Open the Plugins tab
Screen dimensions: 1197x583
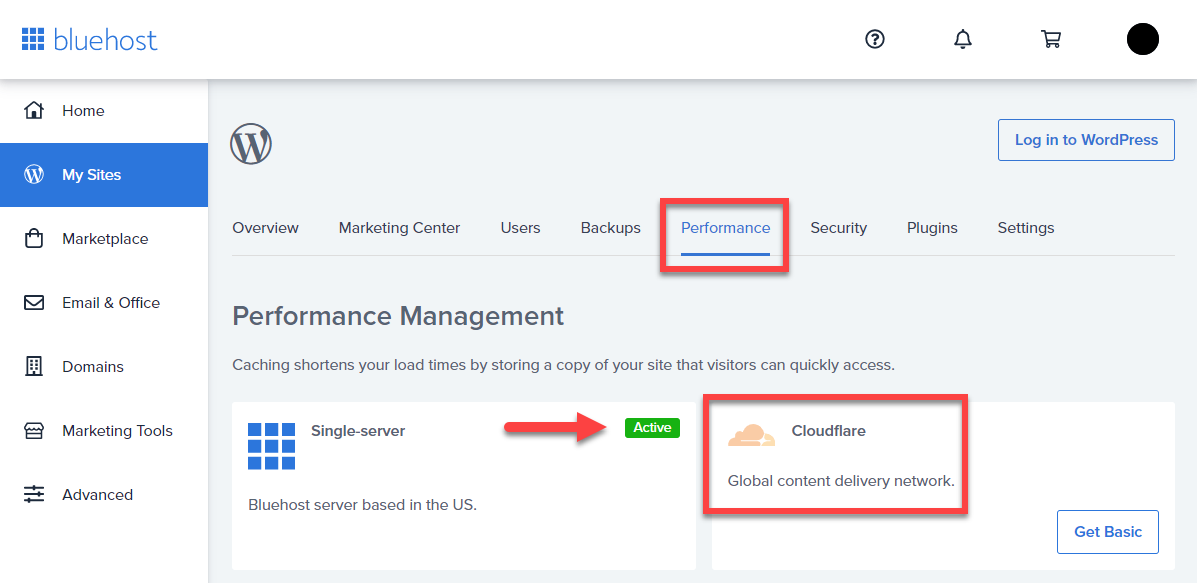point(932,227)
